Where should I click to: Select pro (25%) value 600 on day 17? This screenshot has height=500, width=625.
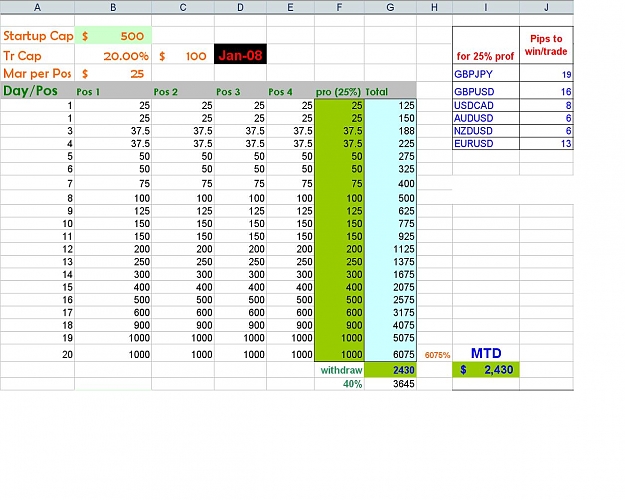click(x=339, y=312)
